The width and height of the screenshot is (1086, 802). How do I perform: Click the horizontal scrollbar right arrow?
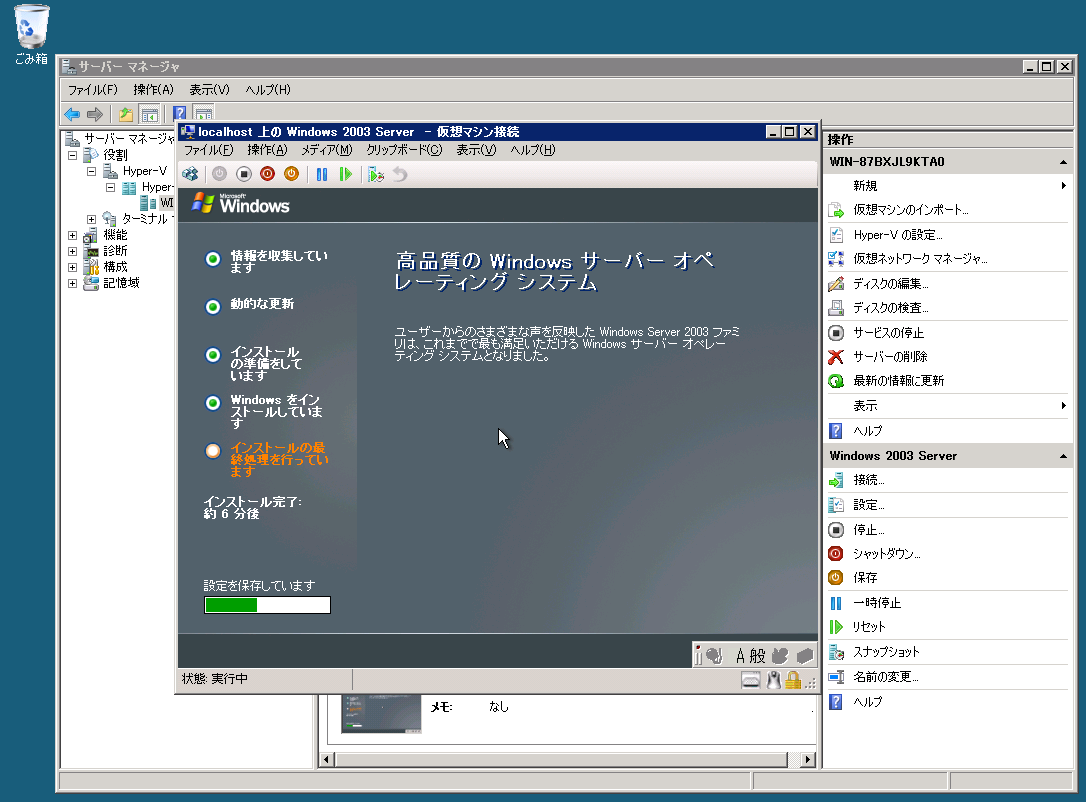(x=808, y=760)
